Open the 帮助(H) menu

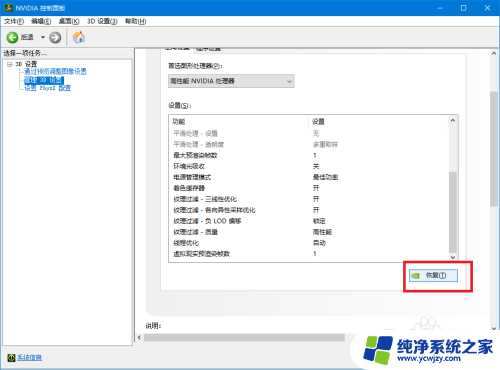pos(135,21)
